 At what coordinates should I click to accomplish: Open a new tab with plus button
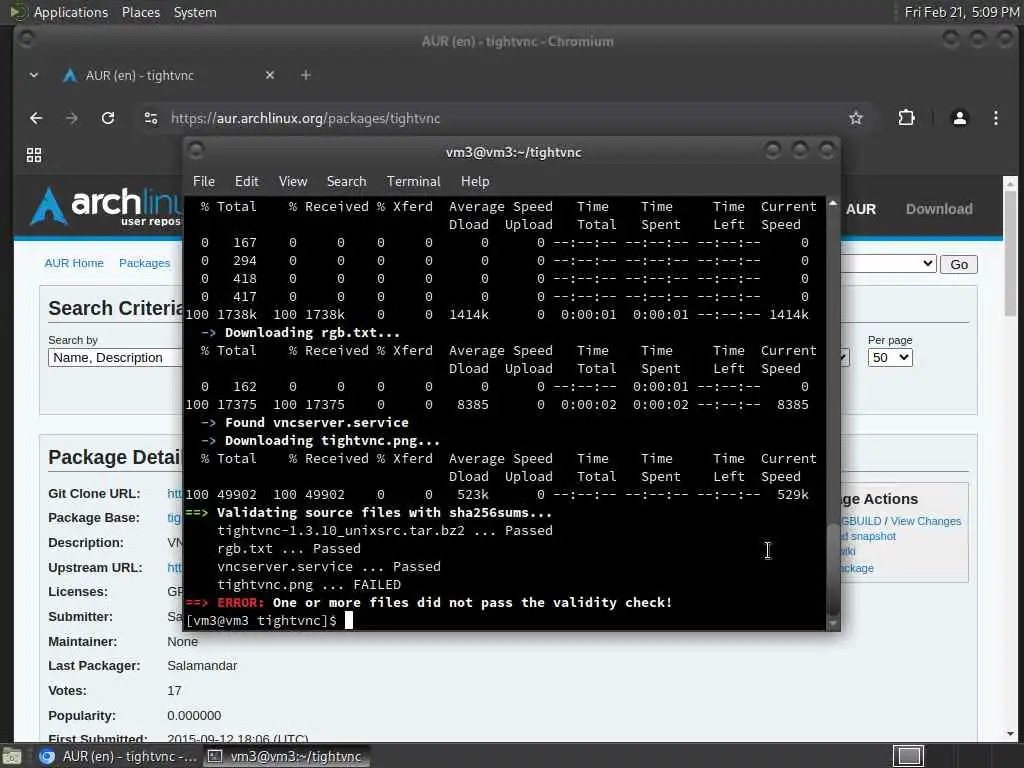pyautogui.click(x=306, y=75)
